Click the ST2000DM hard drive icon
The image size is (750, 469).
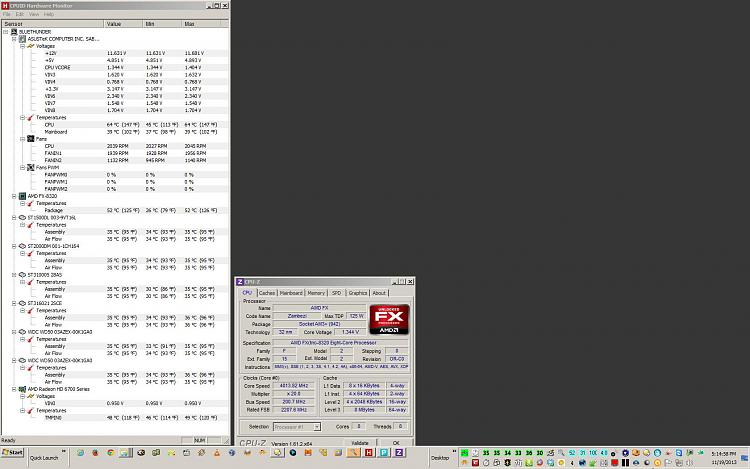coord(22,246)
